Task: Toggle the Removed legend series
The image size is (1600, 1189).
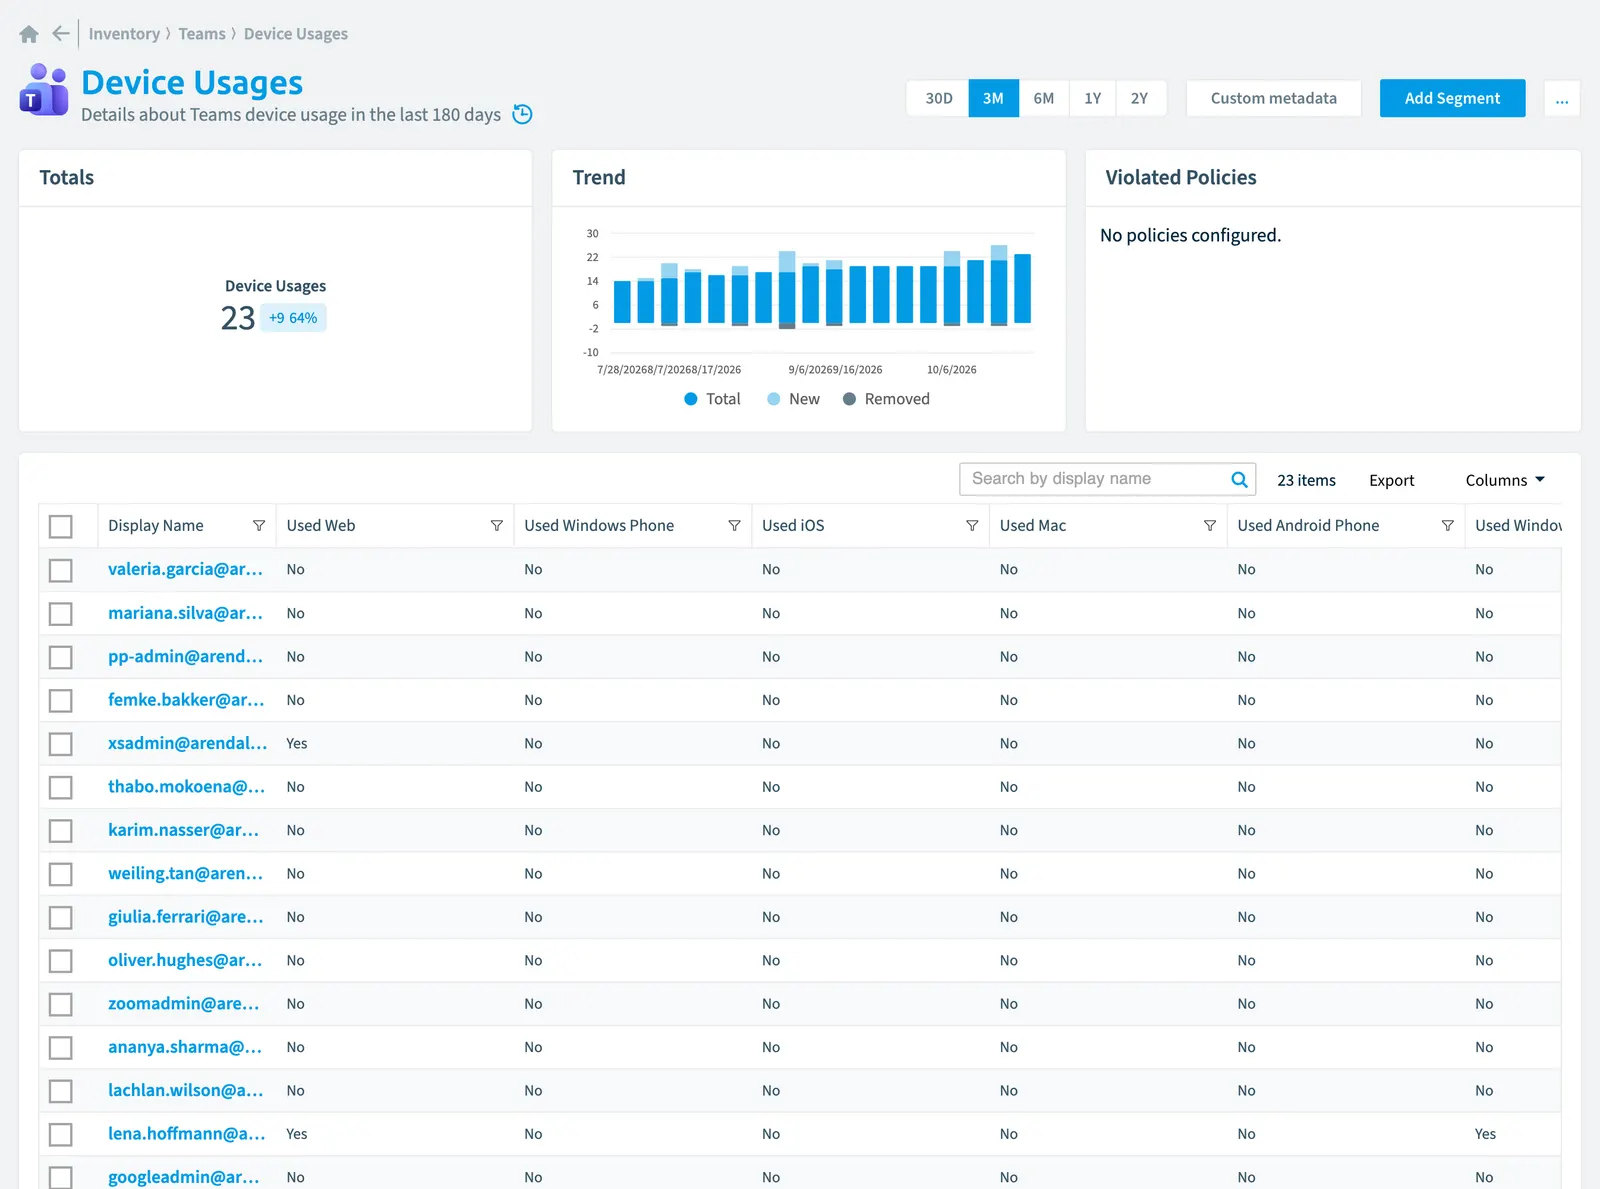Action: [886, 399]
